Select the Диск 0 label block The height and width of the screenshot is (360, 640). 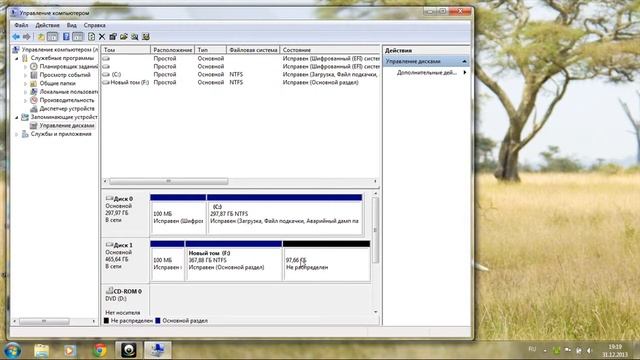(125, 213)
